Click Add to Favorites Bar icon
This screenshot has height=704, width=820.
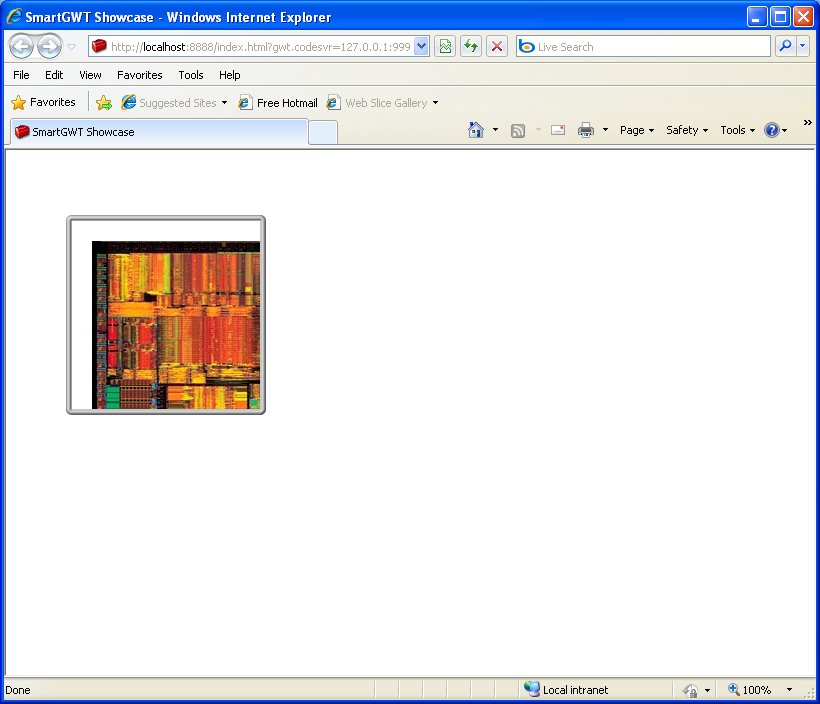[104, 103]
